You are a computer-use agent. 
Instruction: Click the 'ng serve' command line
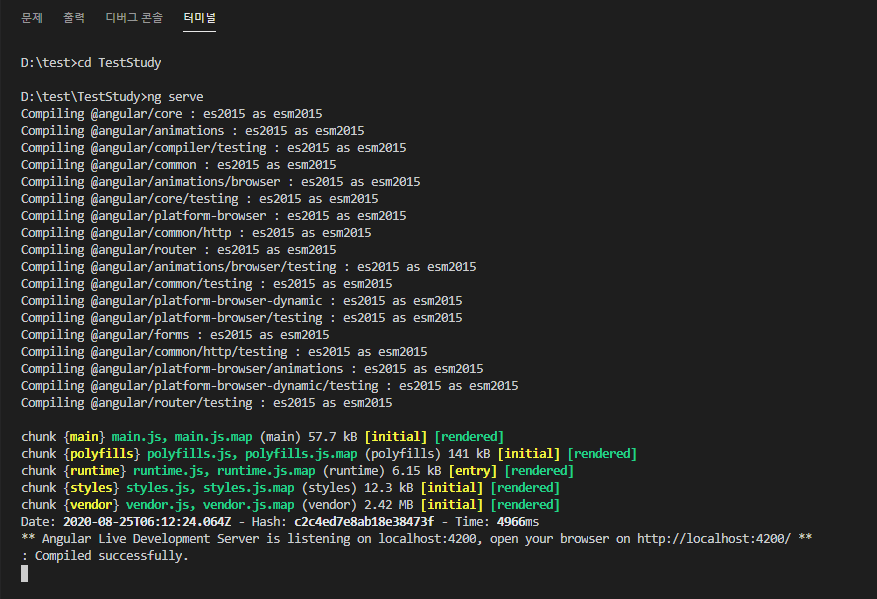[112, 97]
